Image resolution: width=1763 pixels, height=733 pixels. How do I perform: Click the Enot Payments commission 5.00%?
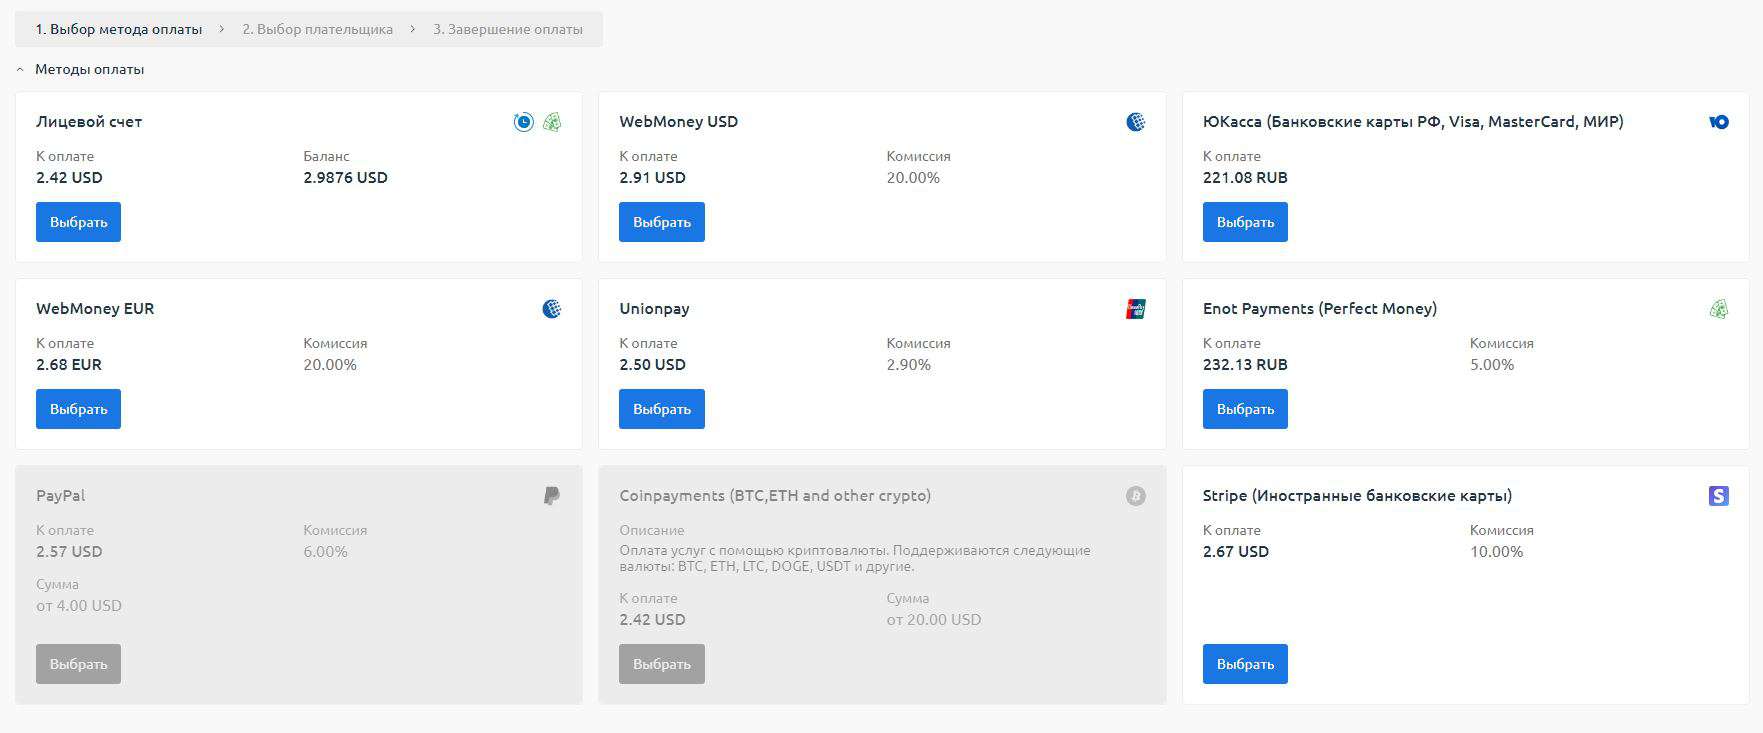click(1492, 365)
